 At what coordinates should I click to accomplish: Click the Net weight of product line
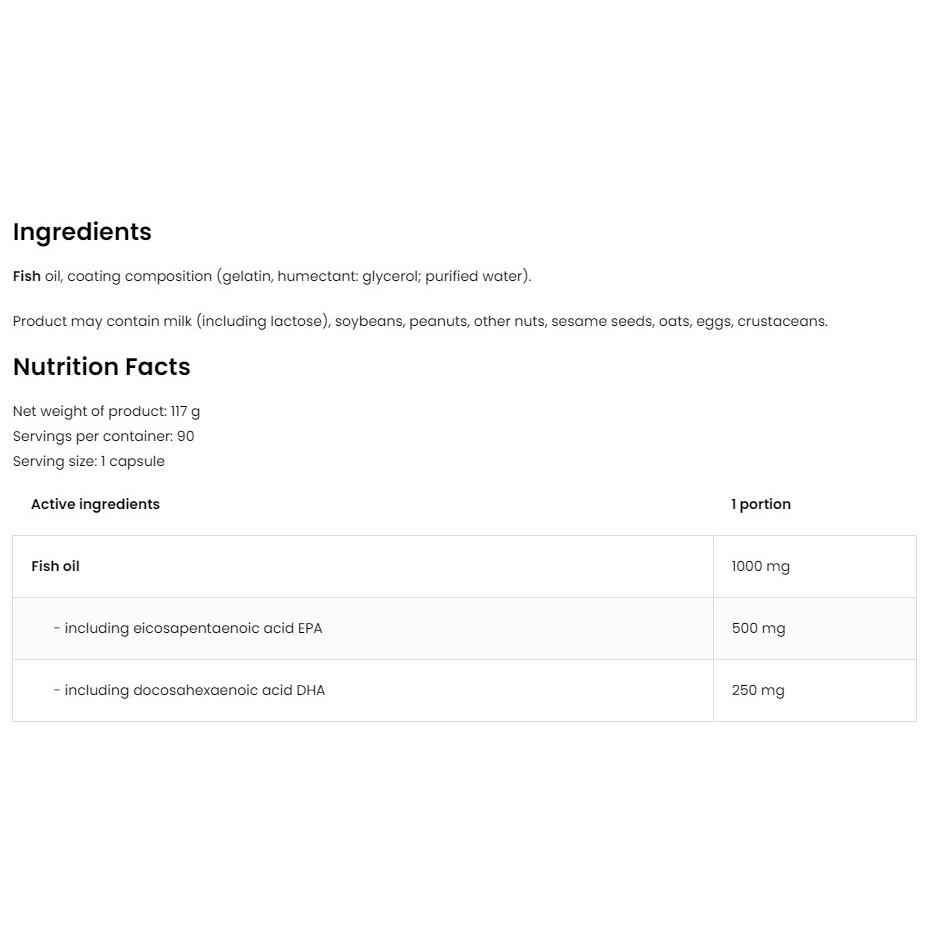click(x=106, y=411)
